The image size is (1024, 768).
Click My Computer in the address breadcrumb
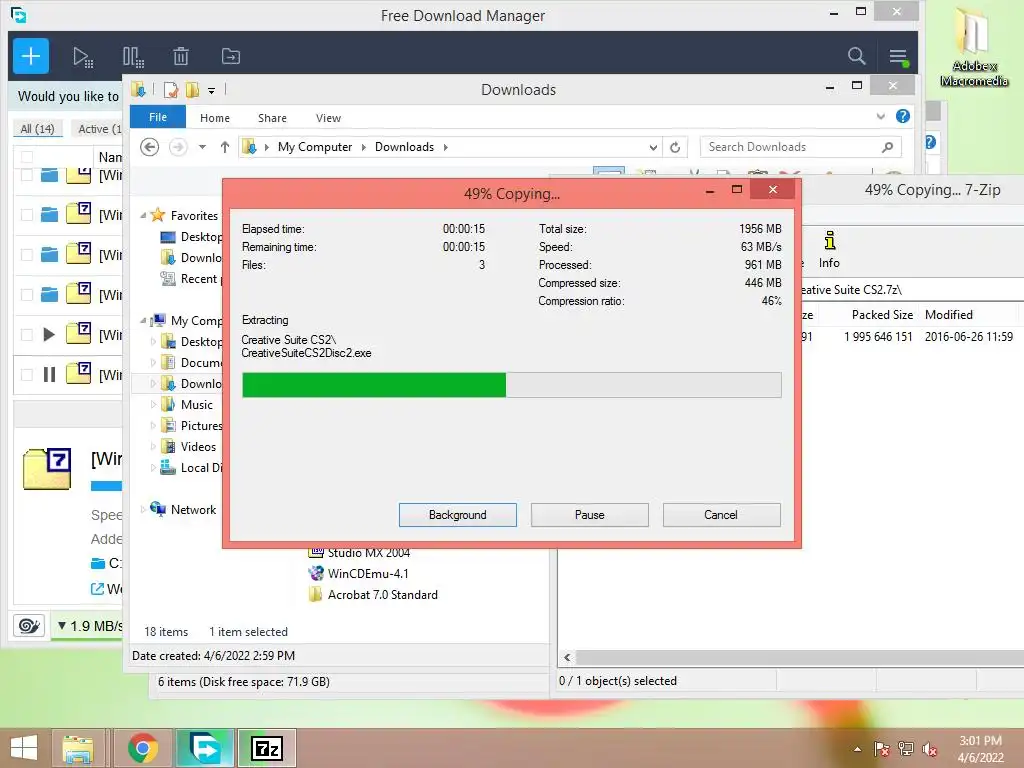315,147
